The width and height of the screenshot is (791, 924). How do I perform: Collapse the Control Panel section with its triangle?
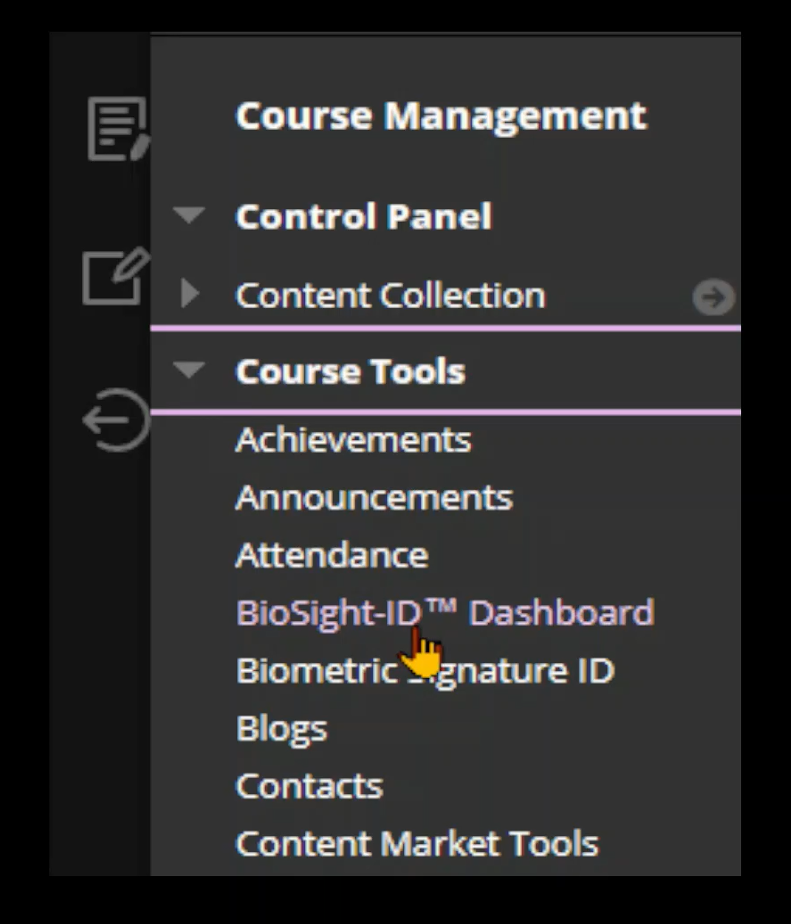pos(189,214)
